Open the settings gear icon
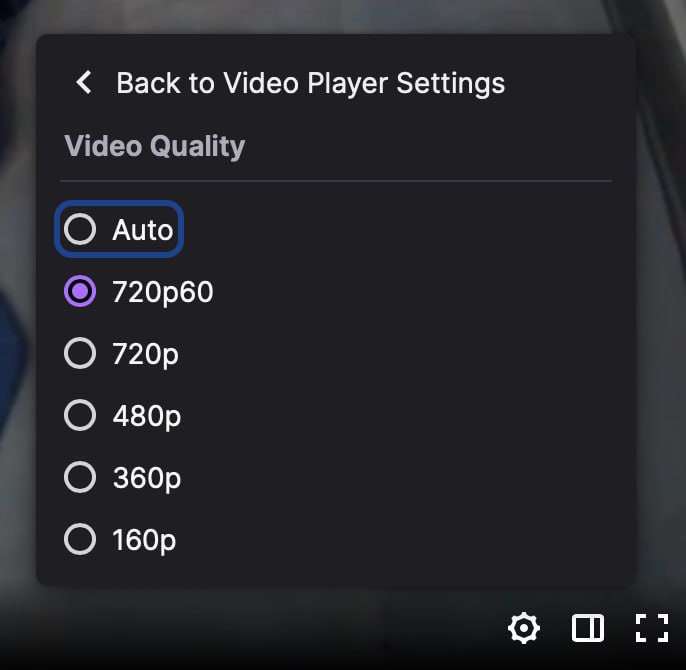Viewport: 686px width, 670px height. (524, 628)
